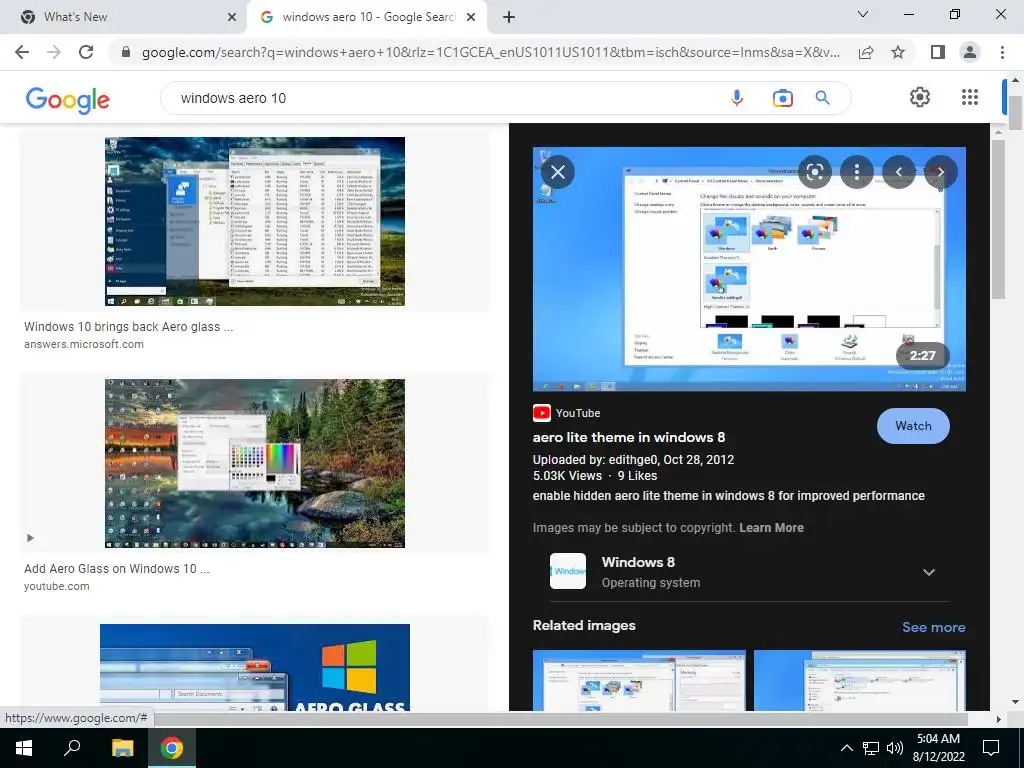Open network status tray icon
This screenshot has width=1024, height=768.
(871, 748)
